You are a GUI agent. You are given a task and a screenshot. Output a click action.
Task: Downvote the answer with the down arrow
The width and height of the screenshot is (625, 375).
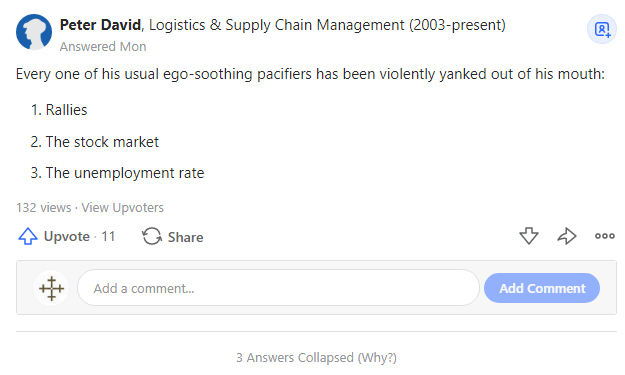coord(529,236)
